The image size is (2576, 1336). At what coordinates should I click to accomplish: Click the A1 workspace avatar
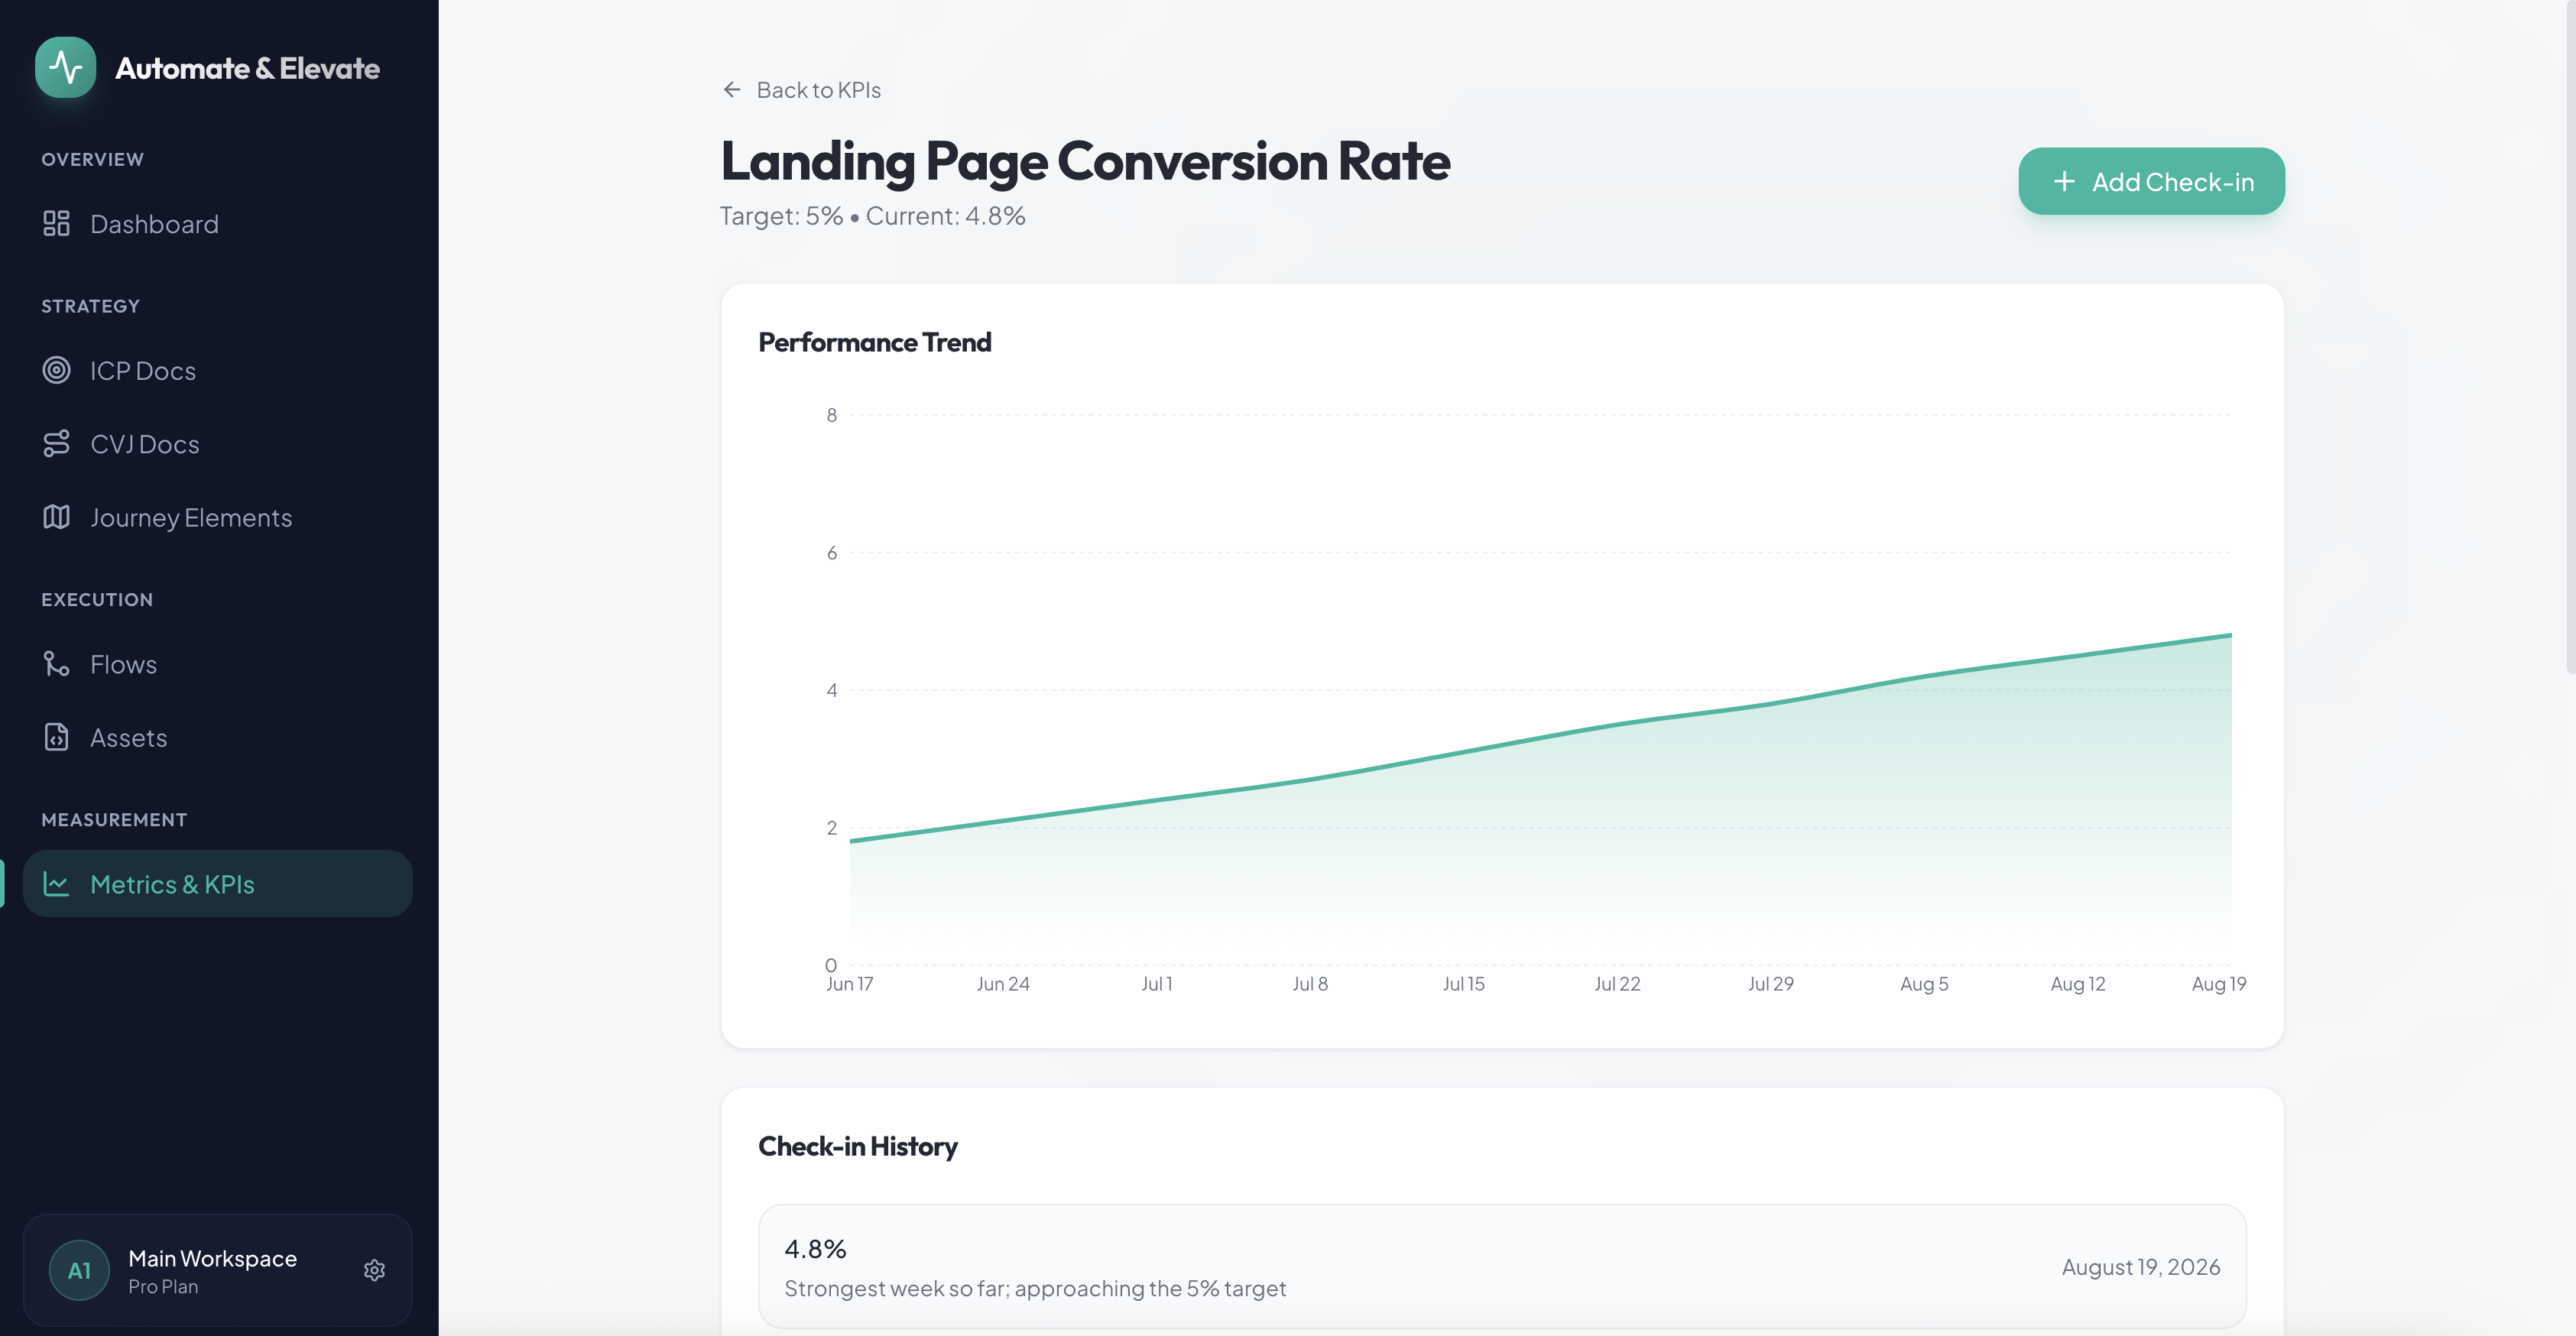pyautogui.click(x=79, y=1270)
